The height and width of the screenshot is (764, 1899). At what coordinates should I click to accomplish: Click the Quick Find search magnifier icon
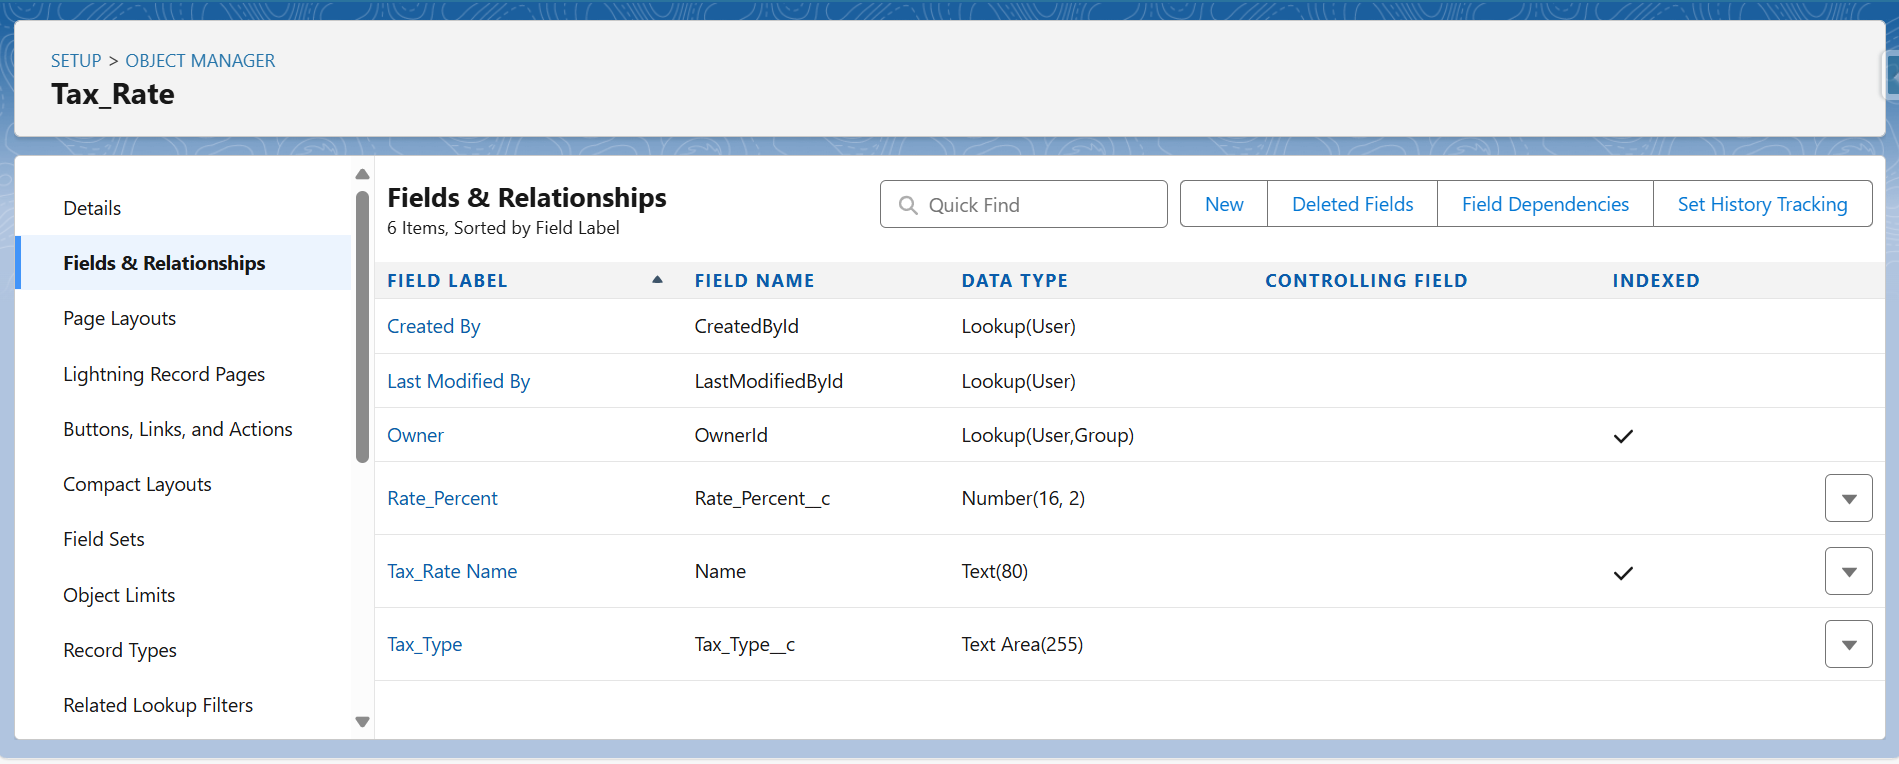(908, 205)
